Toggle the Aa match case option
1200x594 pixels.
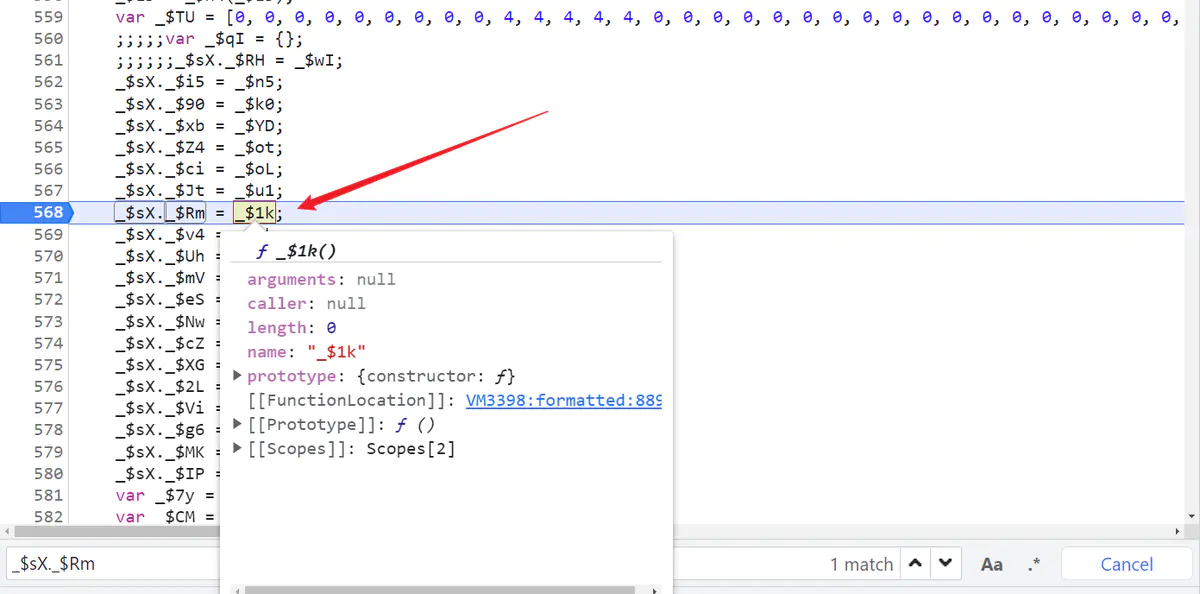(991, 564)
